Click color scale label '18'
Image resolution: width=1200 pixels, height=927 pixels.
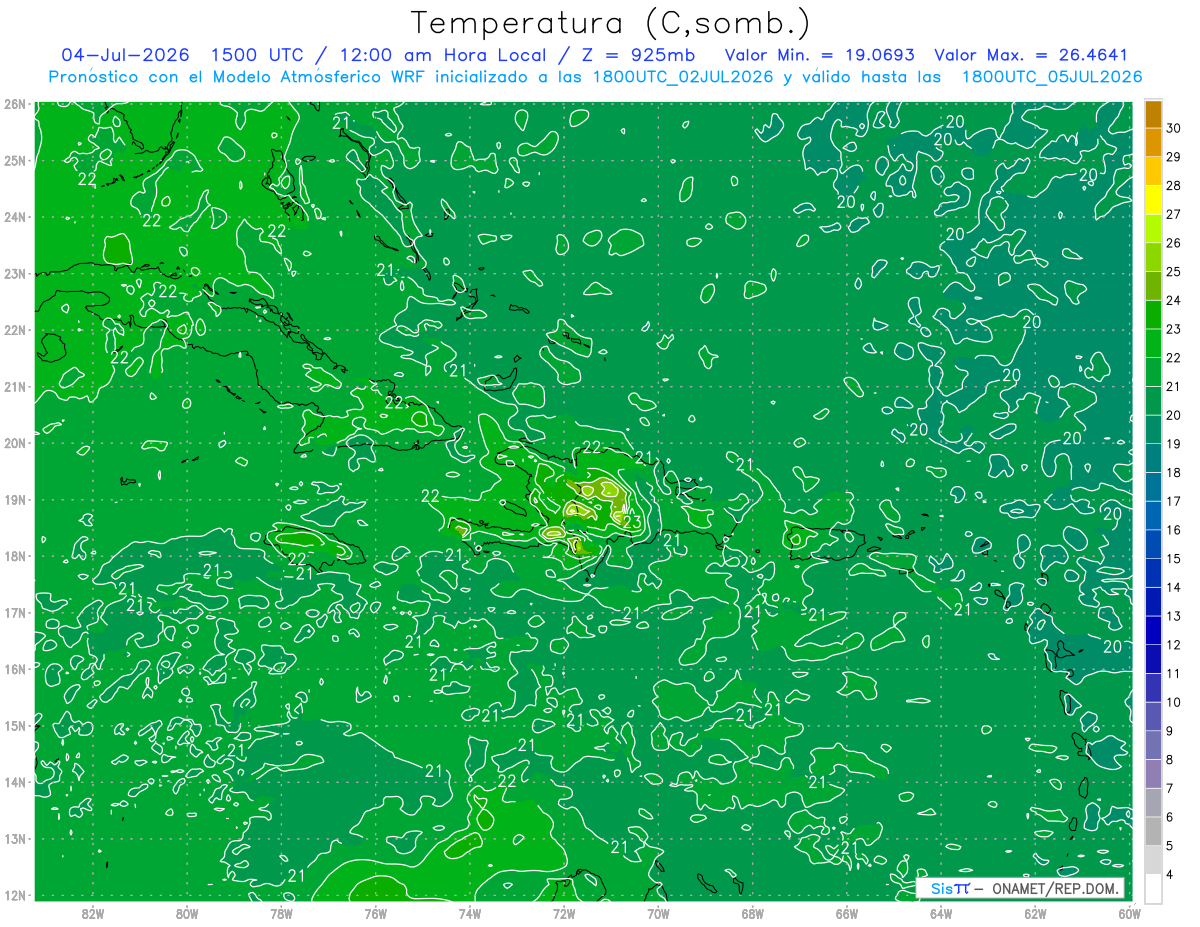pos(1173,472)
